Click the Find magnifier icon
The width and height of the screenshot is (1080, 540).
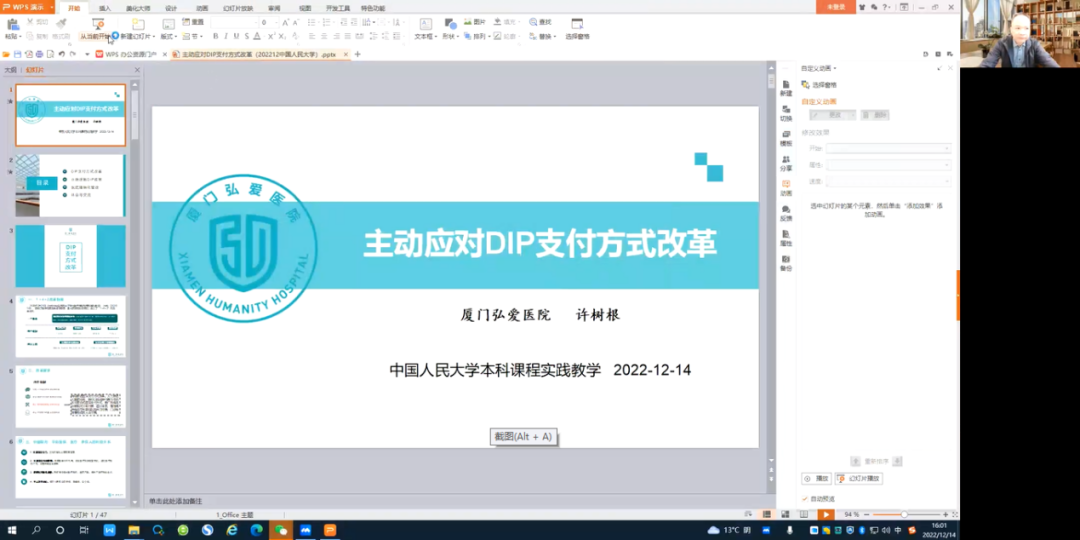coord(533,22)
